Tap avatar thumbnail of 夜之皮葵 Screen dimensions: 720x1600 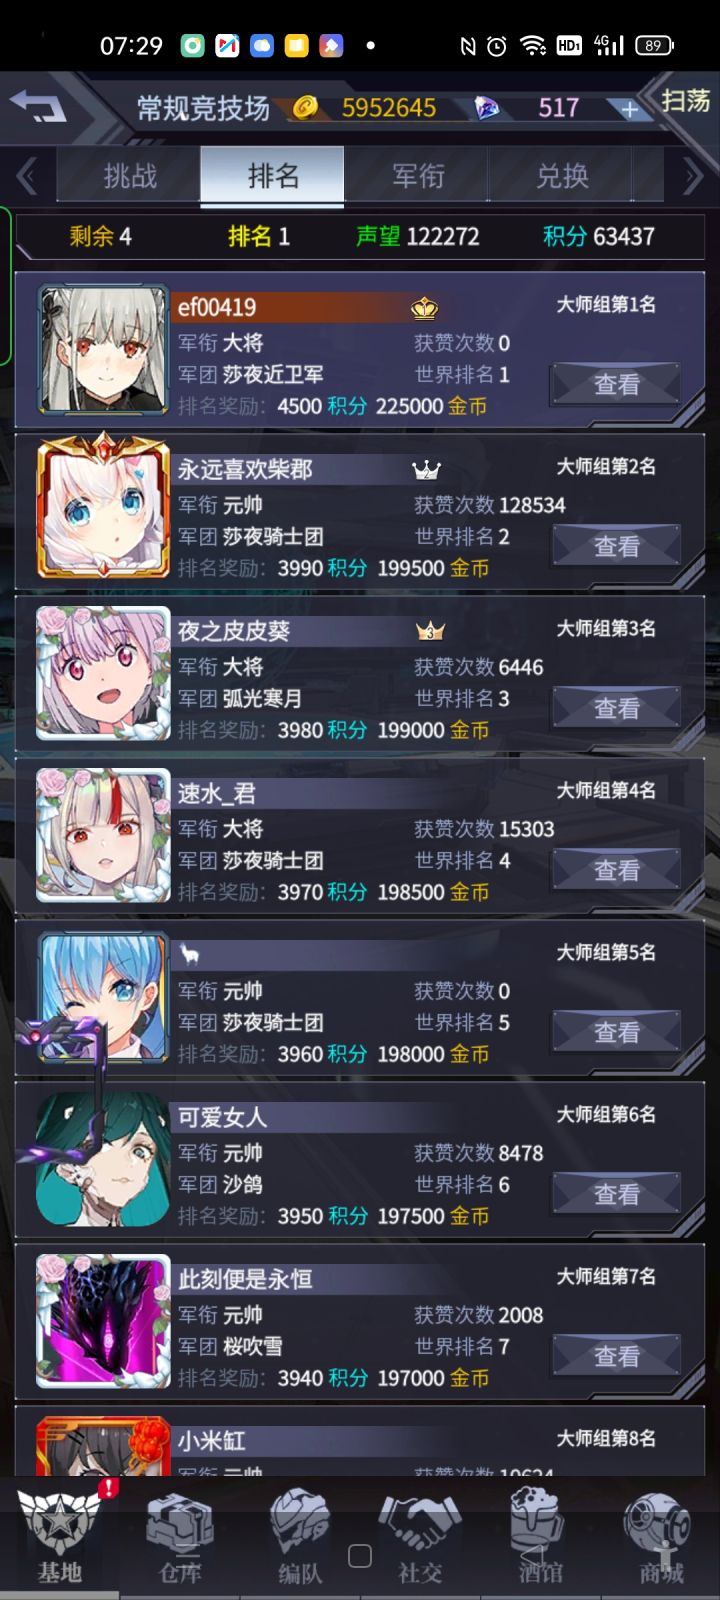(103, 673)
